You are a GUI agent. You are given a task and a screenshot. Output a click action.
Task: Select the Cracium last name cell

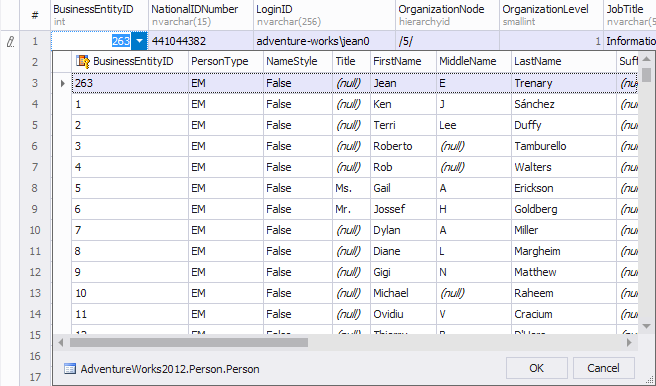coord(564,314)
